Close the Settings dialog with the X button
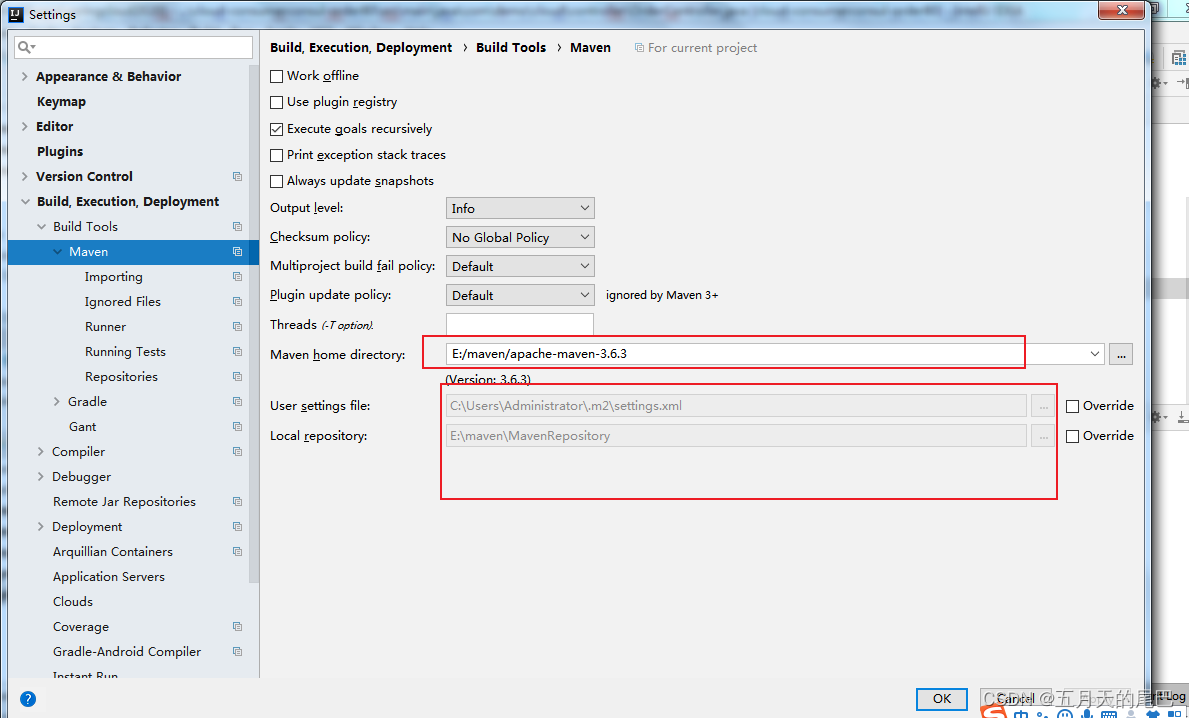 1121,10
